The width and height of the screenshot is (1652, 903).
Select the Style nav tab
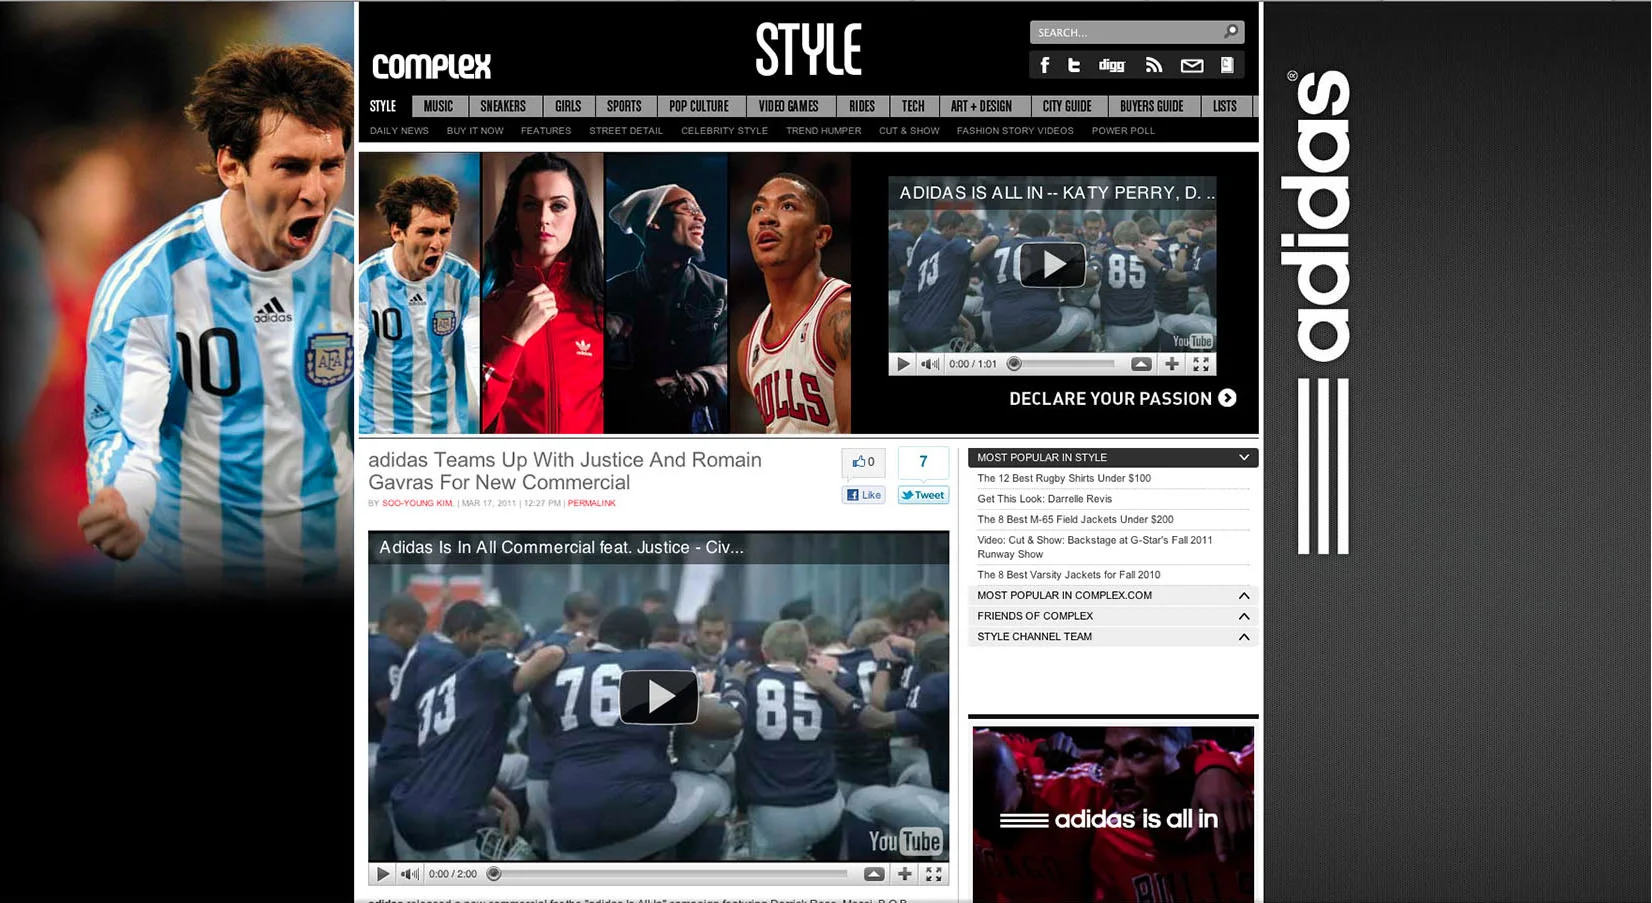(383, 106)
